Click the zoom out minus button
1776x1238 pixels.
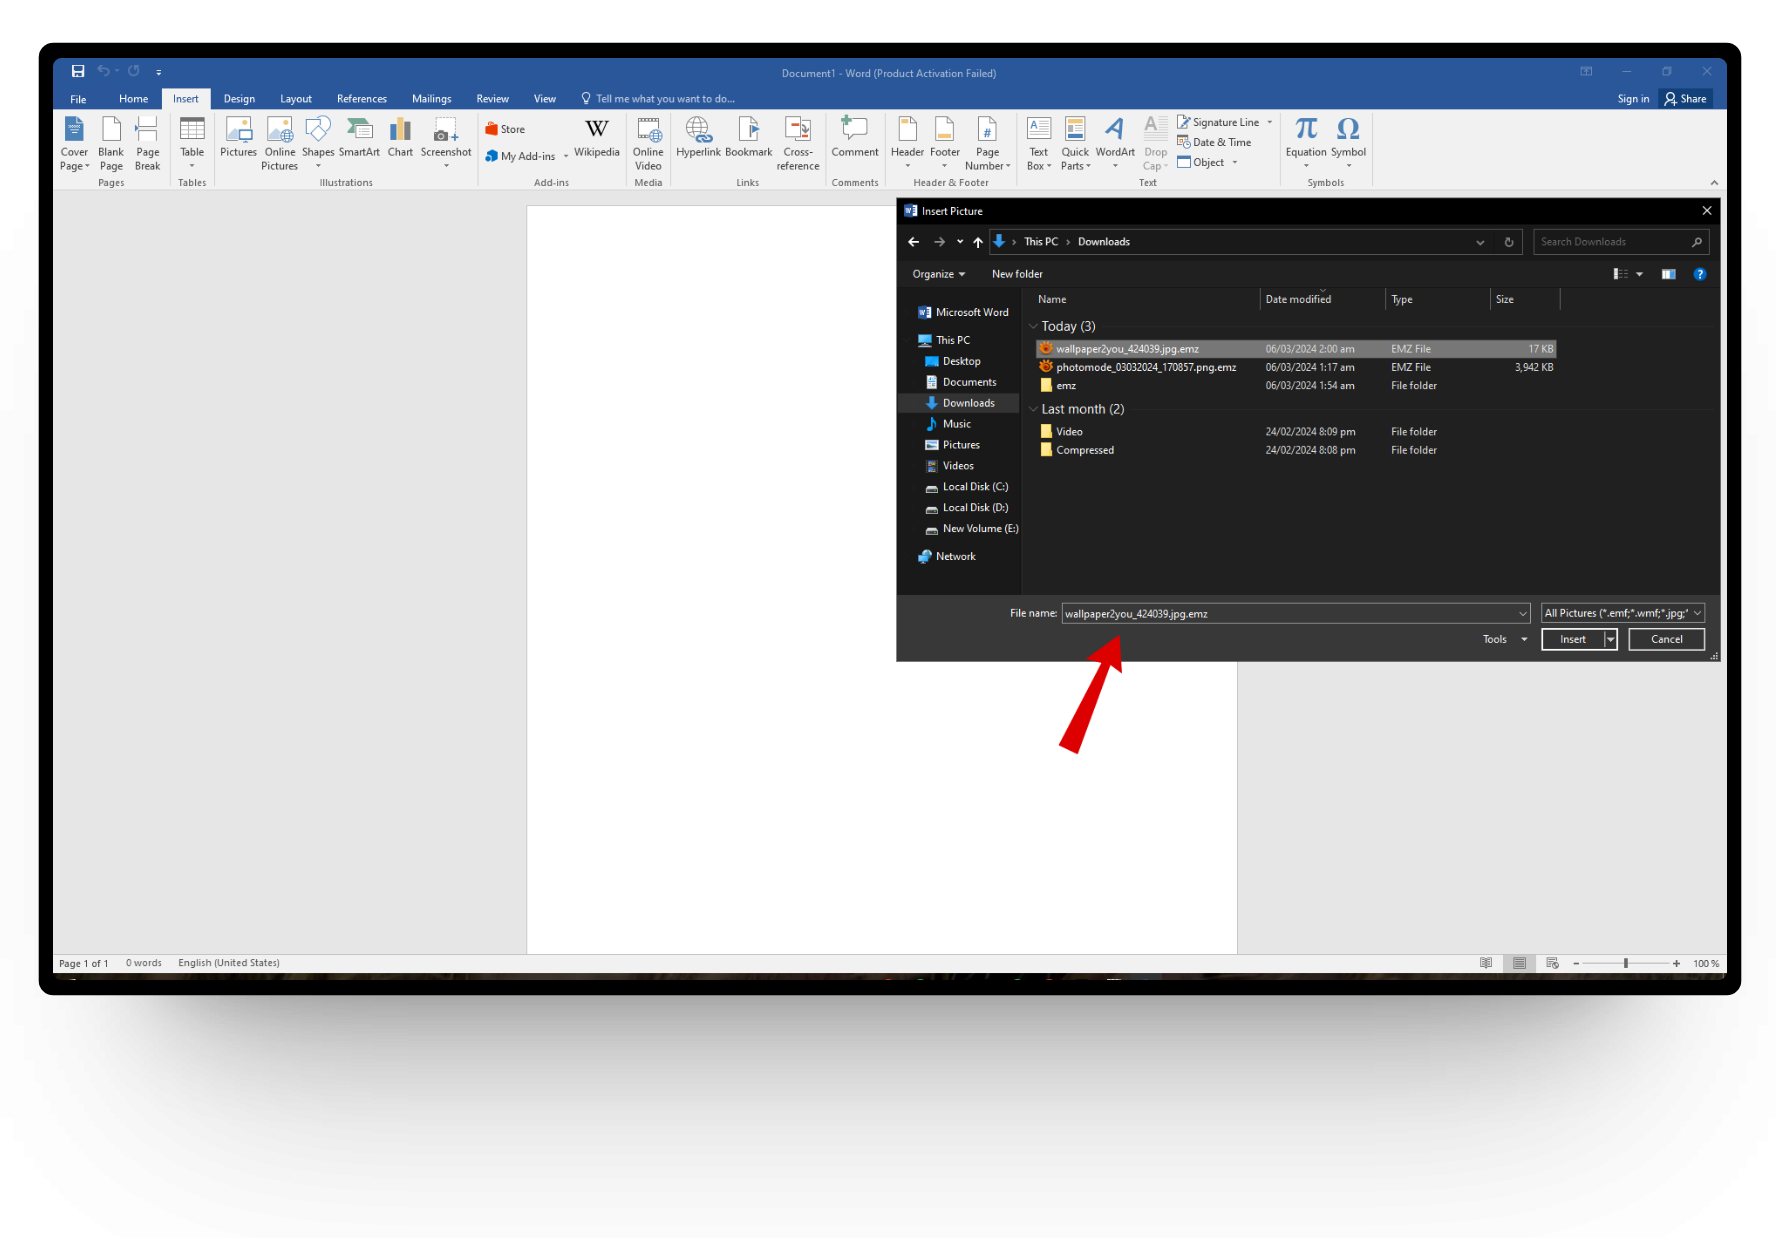[1576, 963]
